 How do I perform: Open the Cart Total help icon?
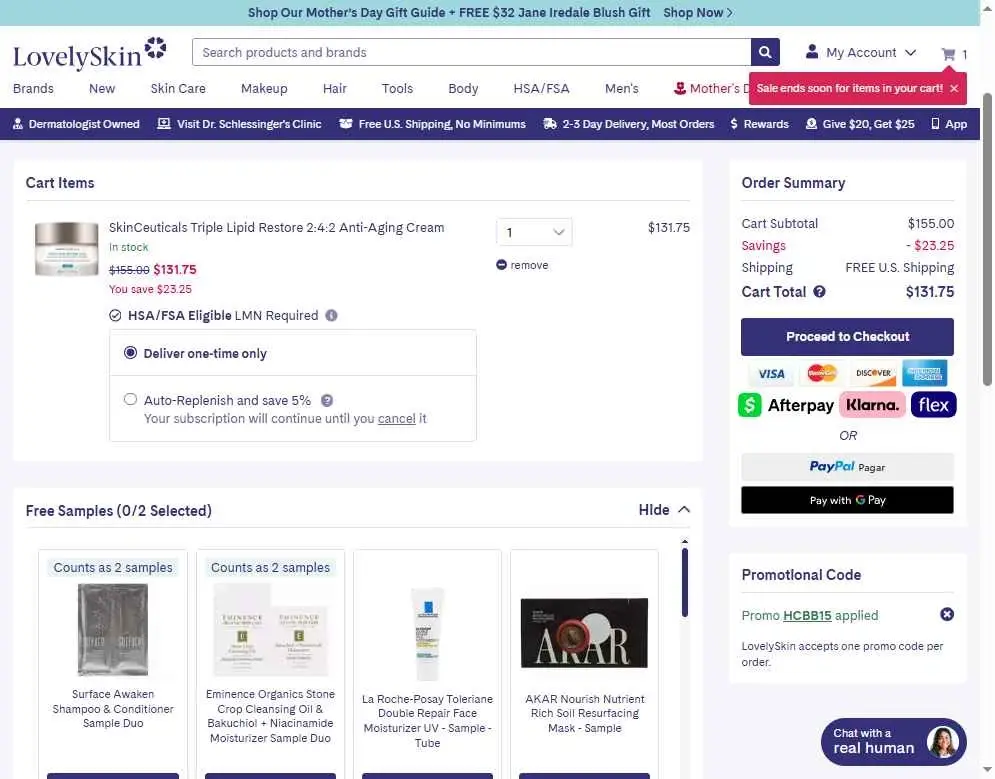tap(819, 292)
